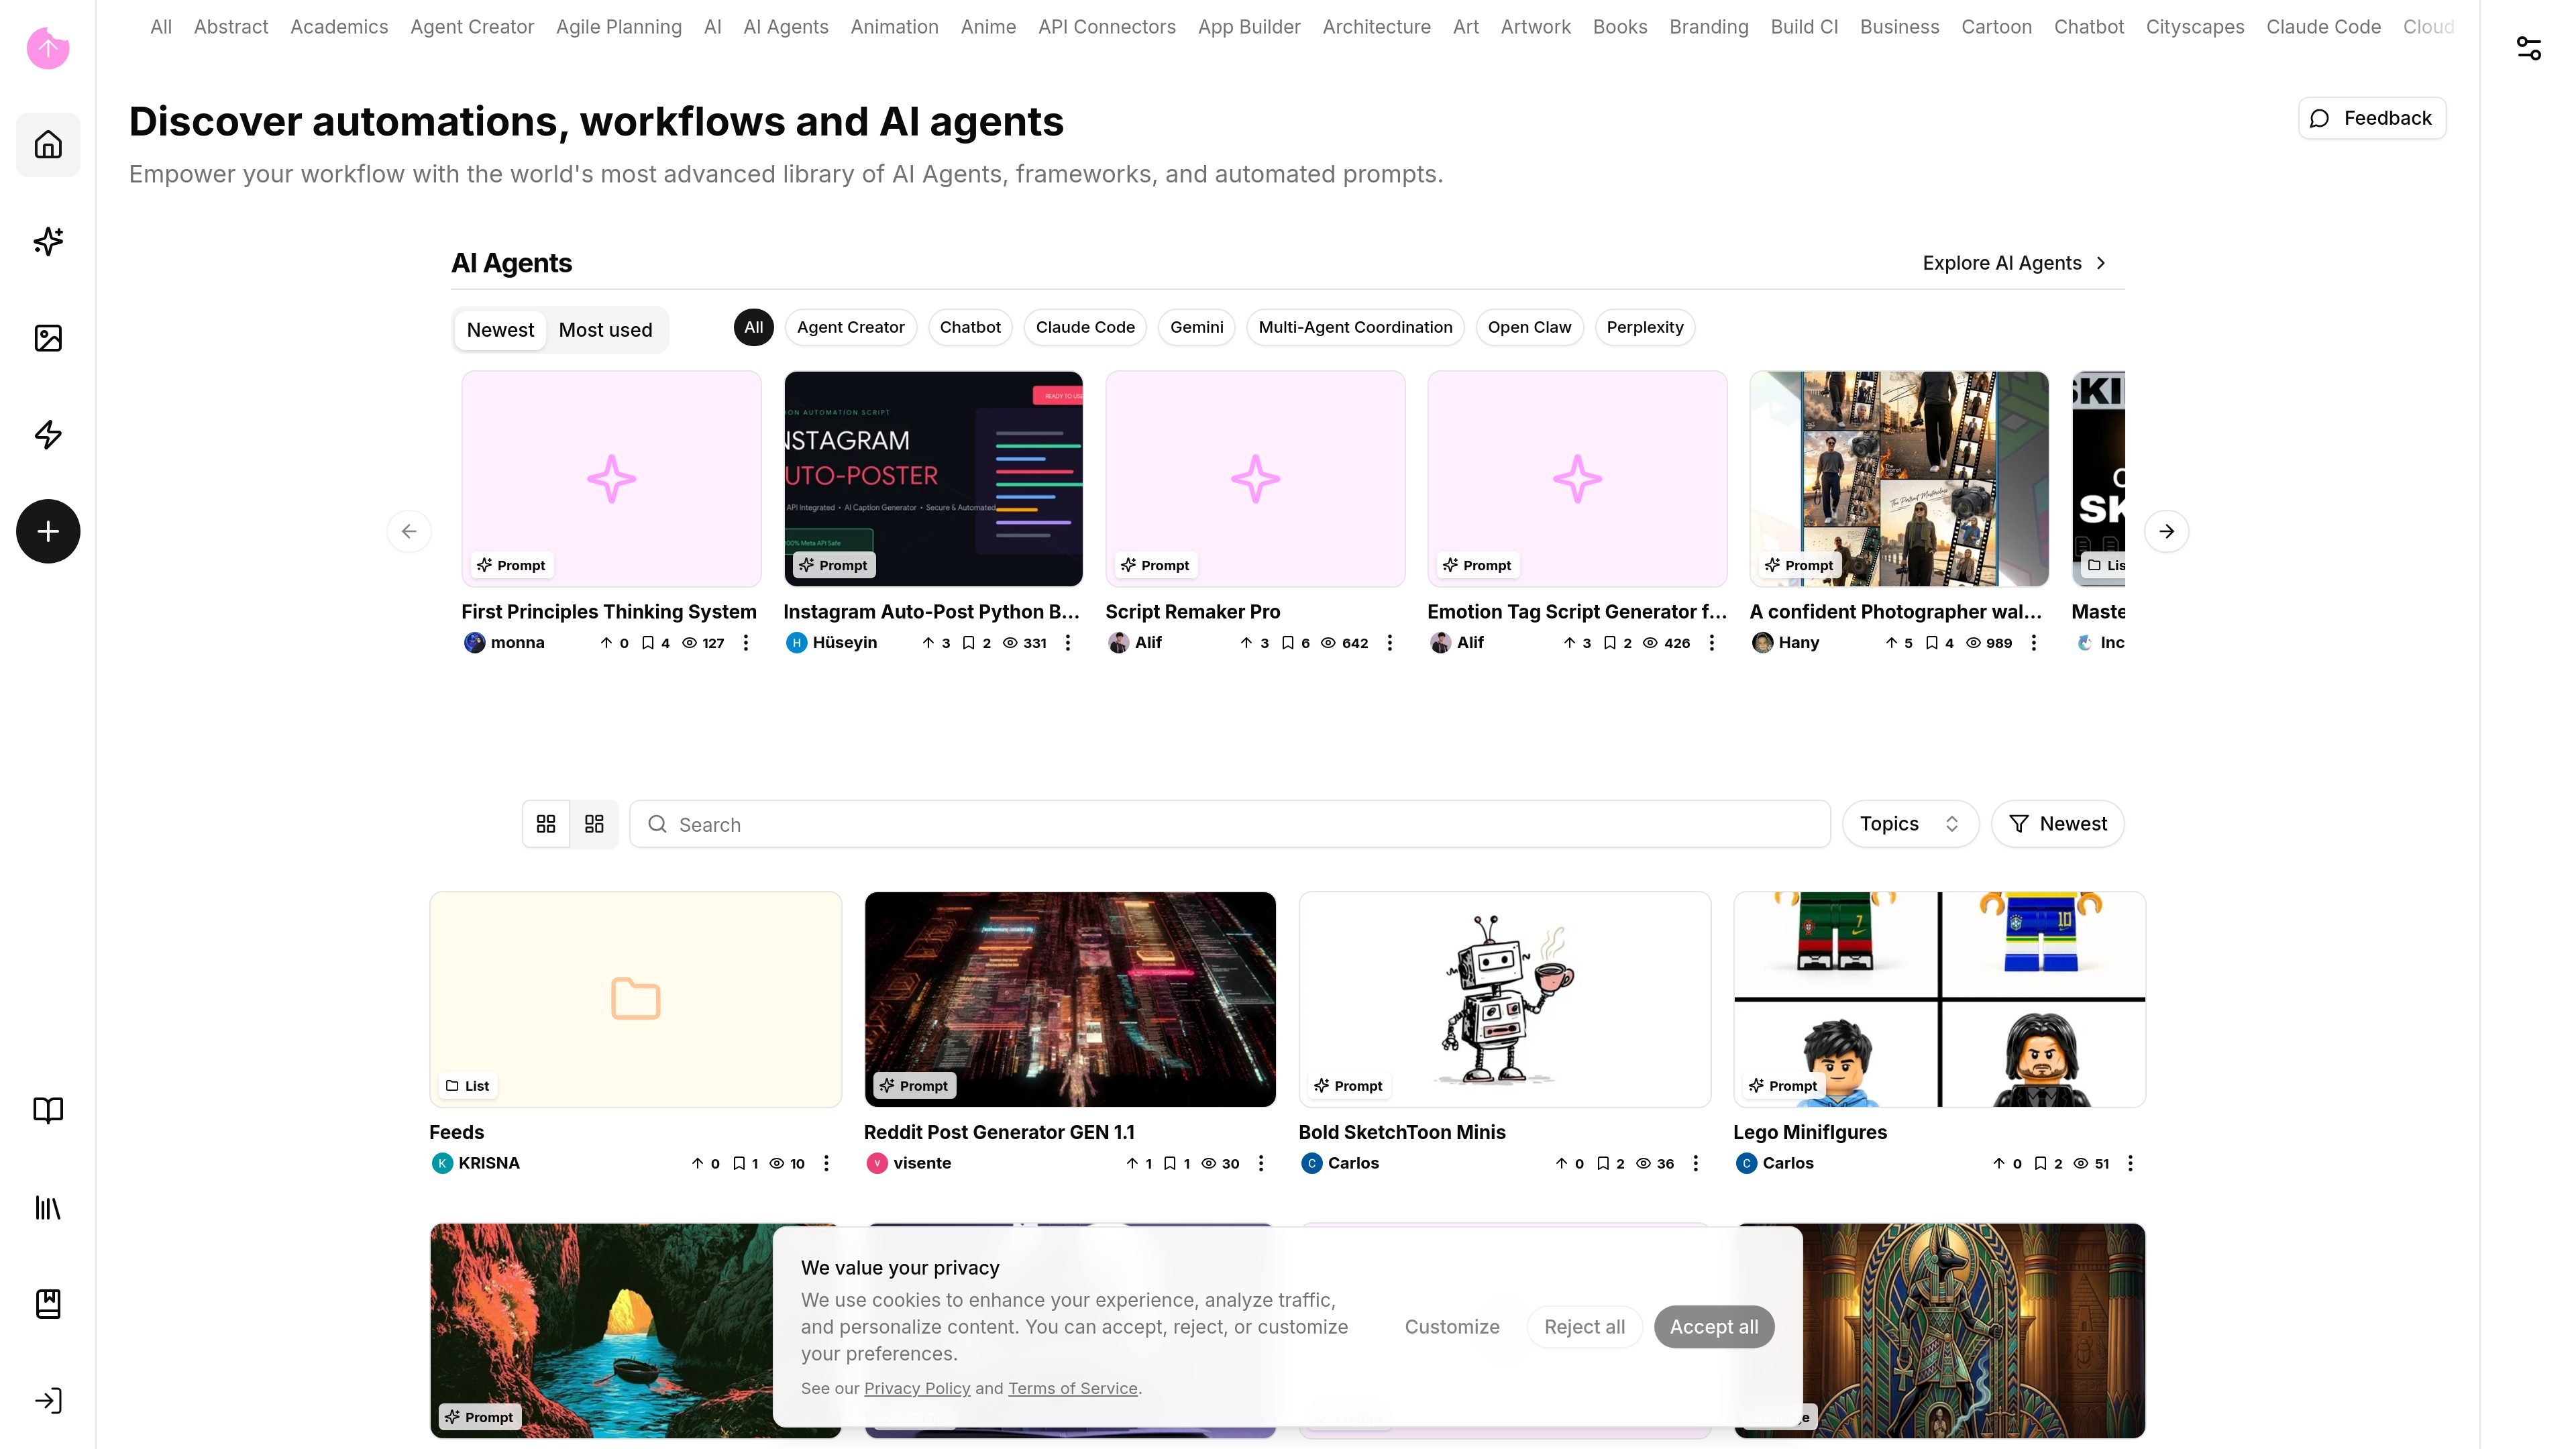Click the black plus create button

coord(48,531)
